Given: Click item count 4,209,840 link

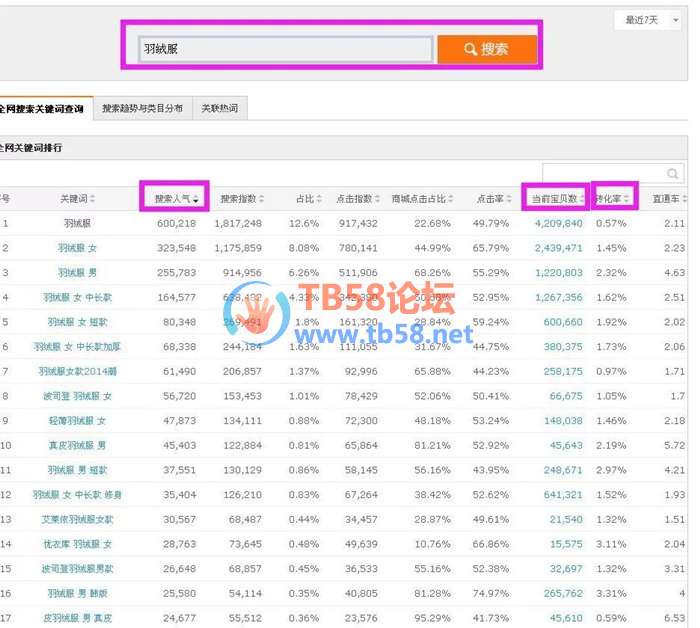Looking at the screenshot, I should [x=558, y=223].
